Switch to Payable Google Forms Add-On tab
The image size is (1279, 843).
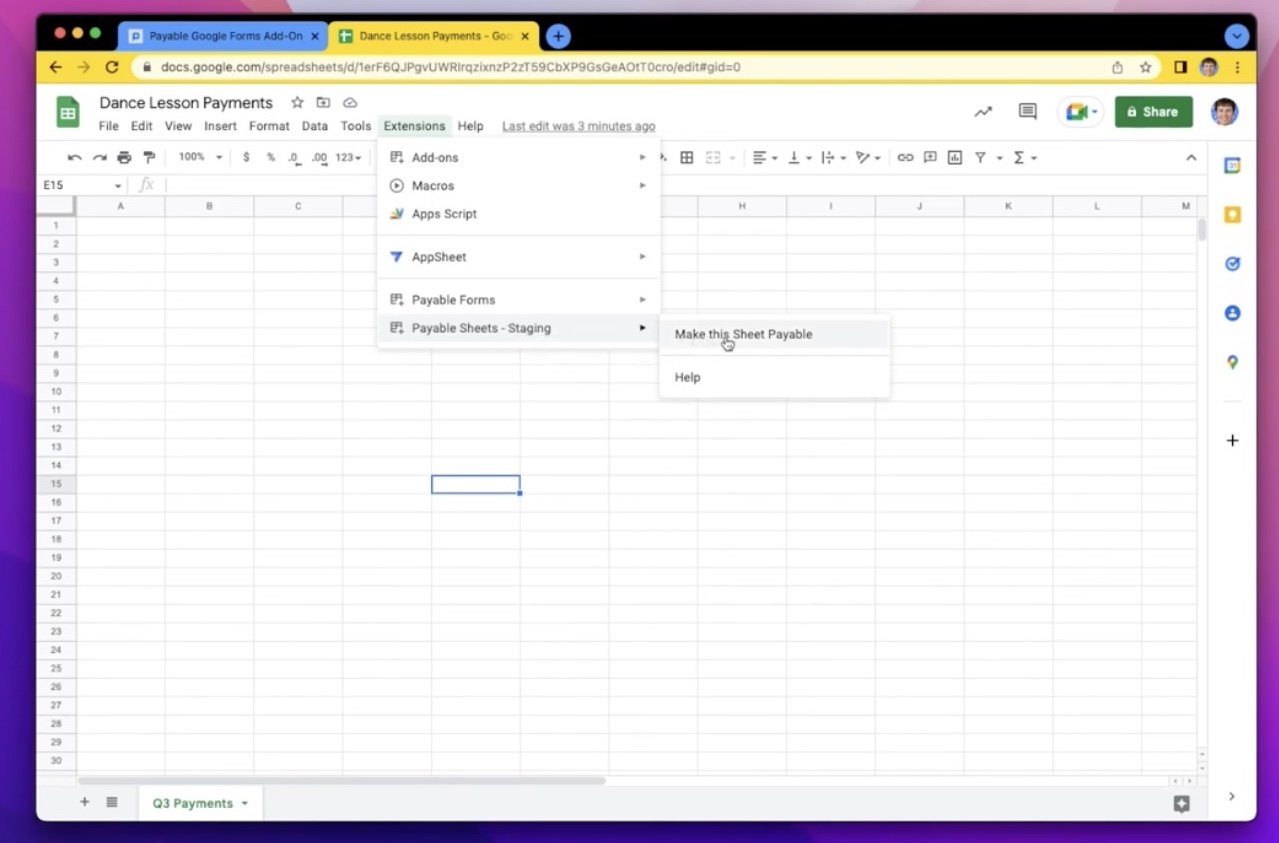pos(223,36)
